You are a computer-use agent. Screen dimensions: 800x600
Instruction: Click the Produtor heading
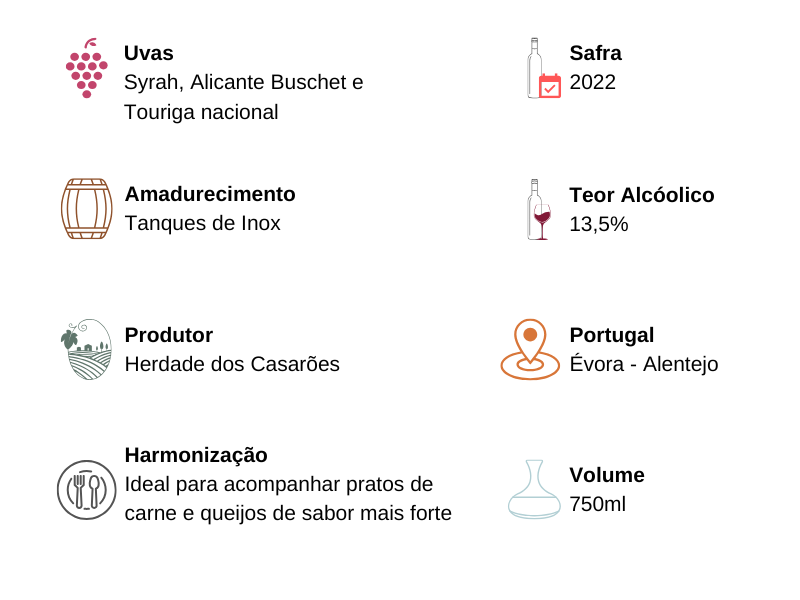coord(169,335)
